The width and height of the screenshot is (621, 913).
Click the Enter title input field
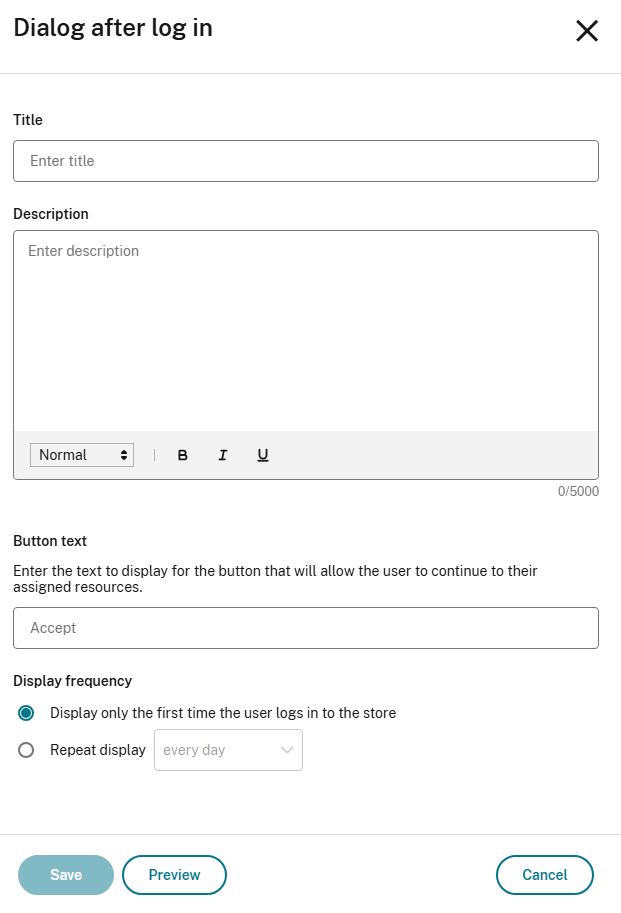click(305, 161)
